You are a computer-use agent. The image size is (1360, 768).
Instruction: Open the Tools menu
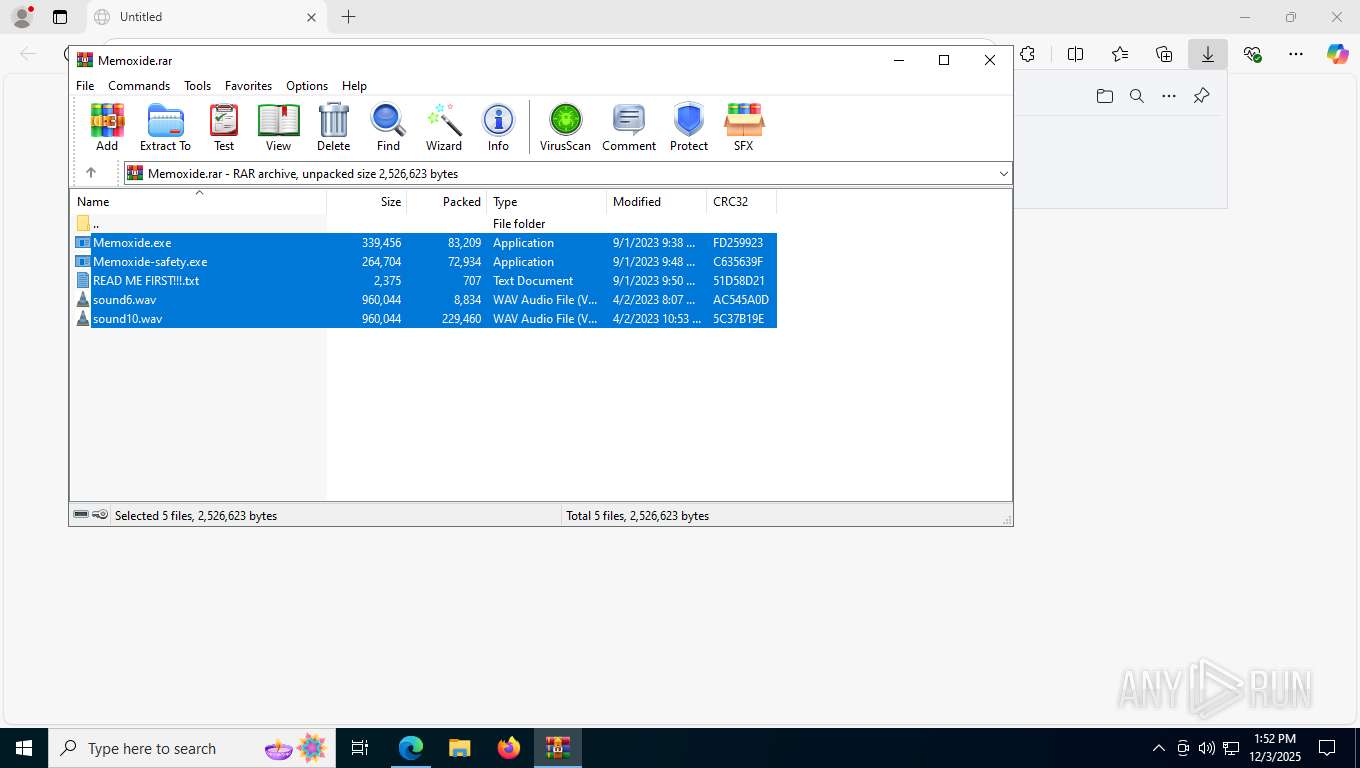point(197,86)
